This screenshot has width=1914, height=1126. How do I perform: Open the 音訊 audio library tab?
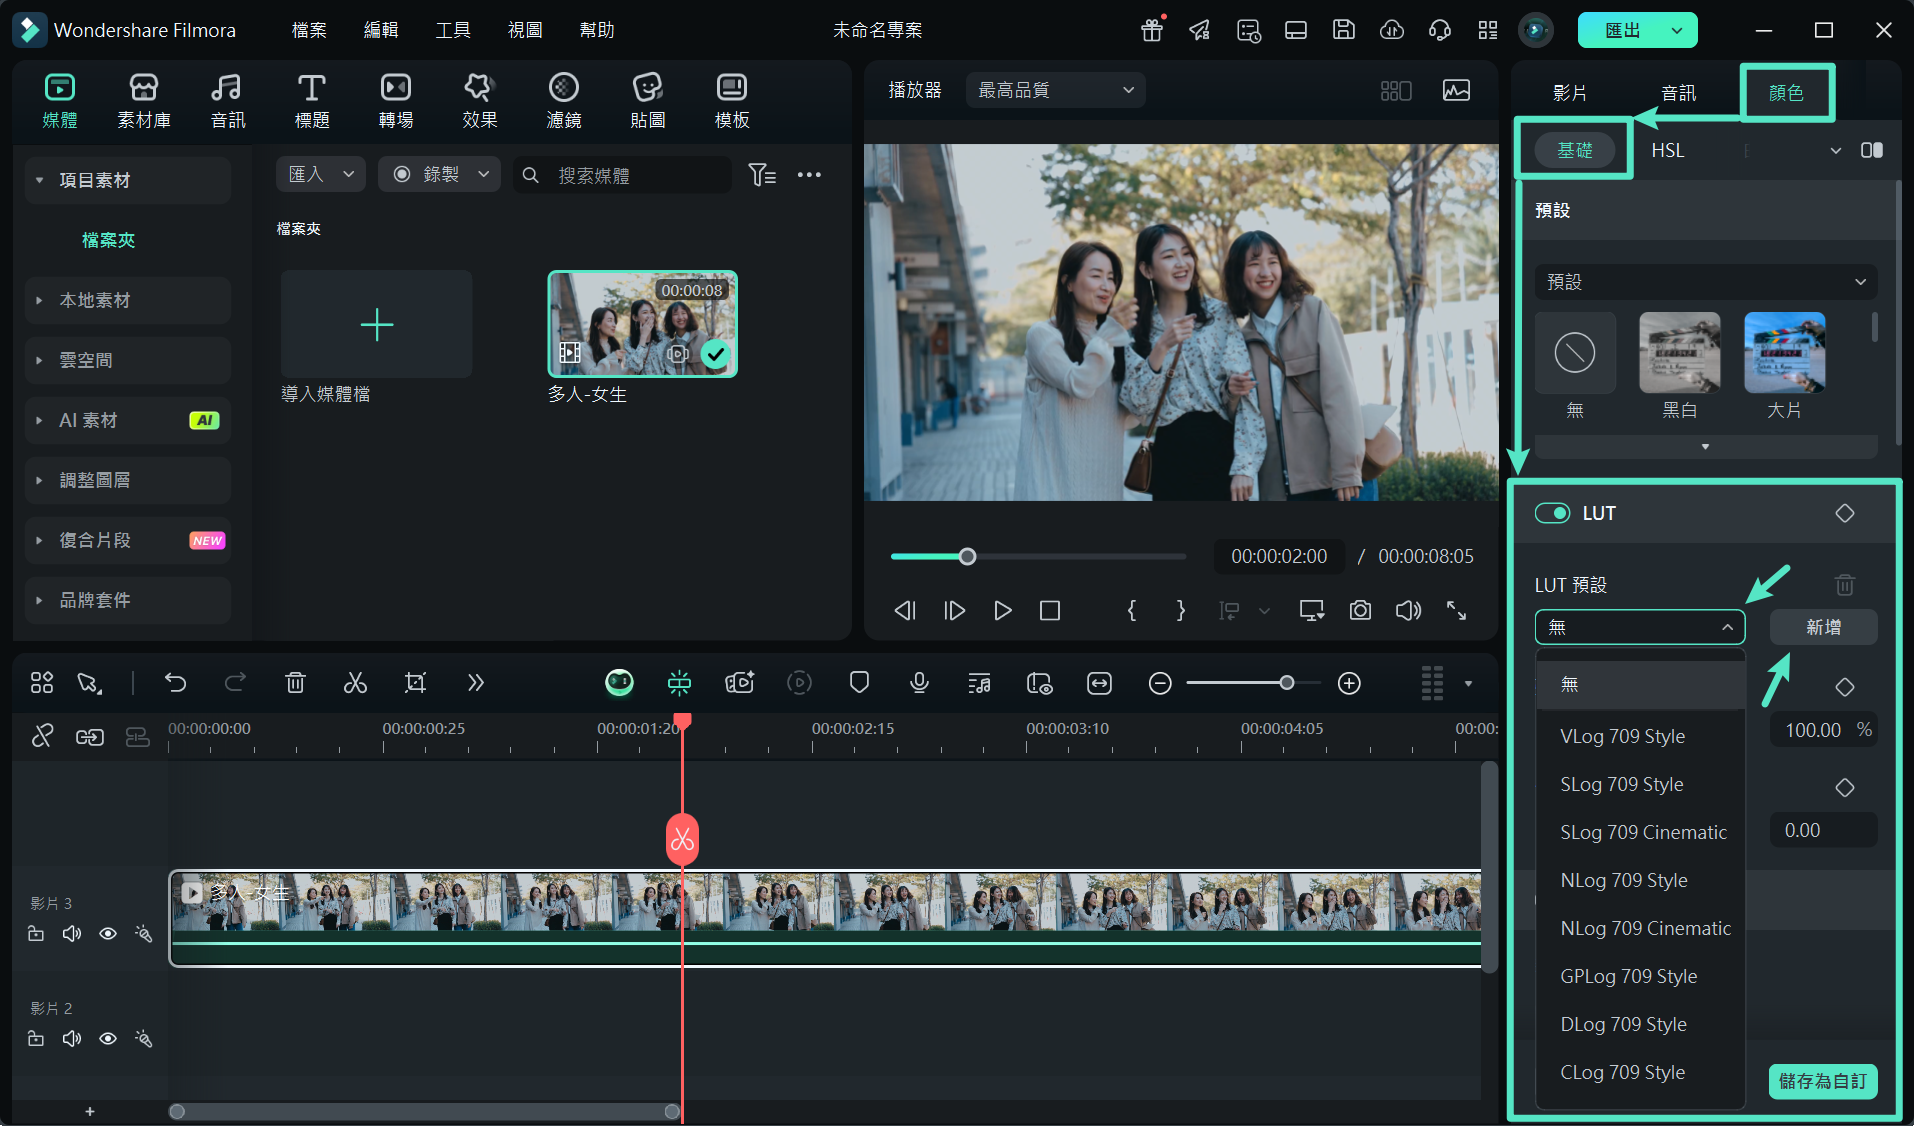[227, 101]
